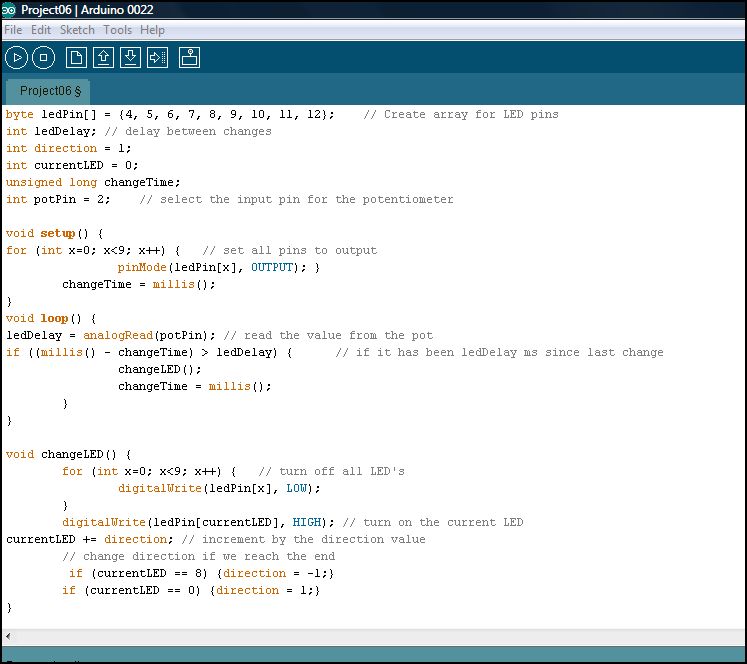Image resolution: width=747 pixels, height=664 pixels.
Task: Click the 'pinMode(ledPin[x], OUTPUT);' line
Action: (219, 267)
